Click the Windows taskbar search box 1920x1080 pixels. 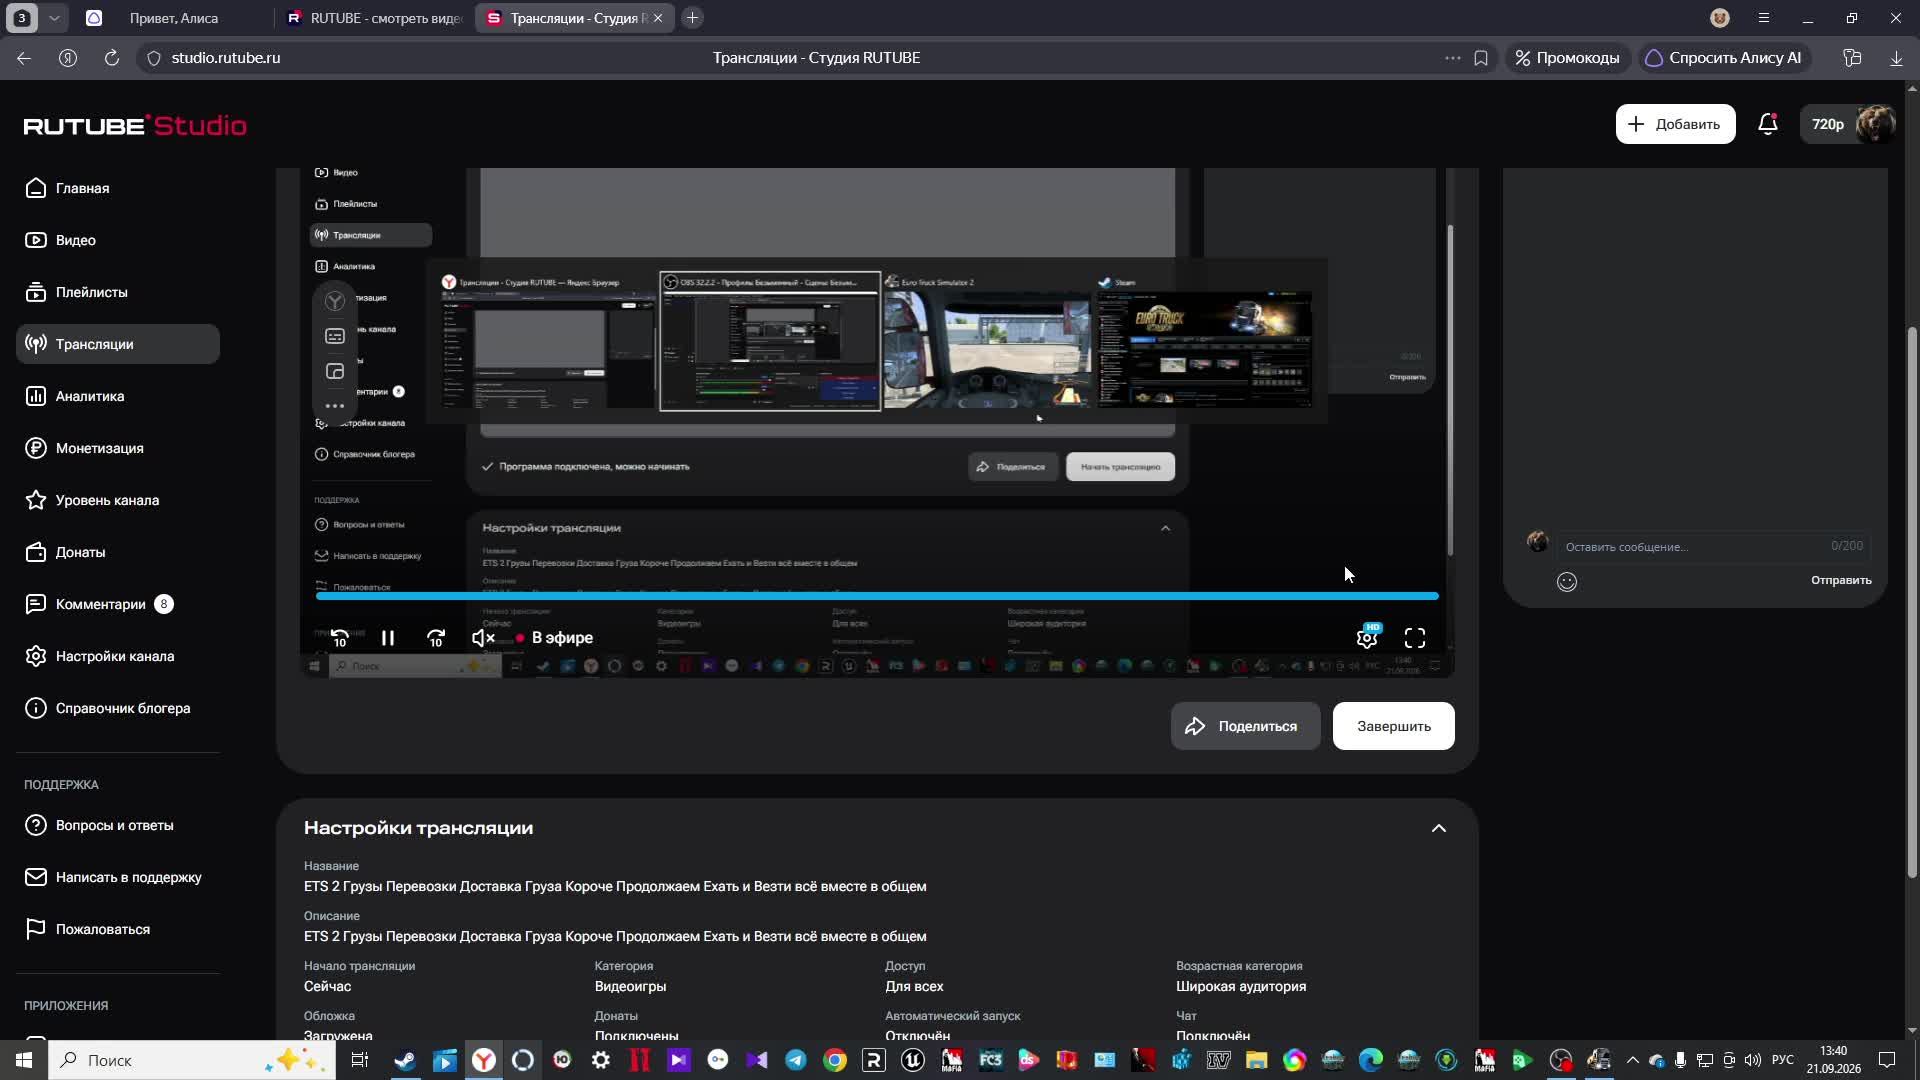point(192,1060)
